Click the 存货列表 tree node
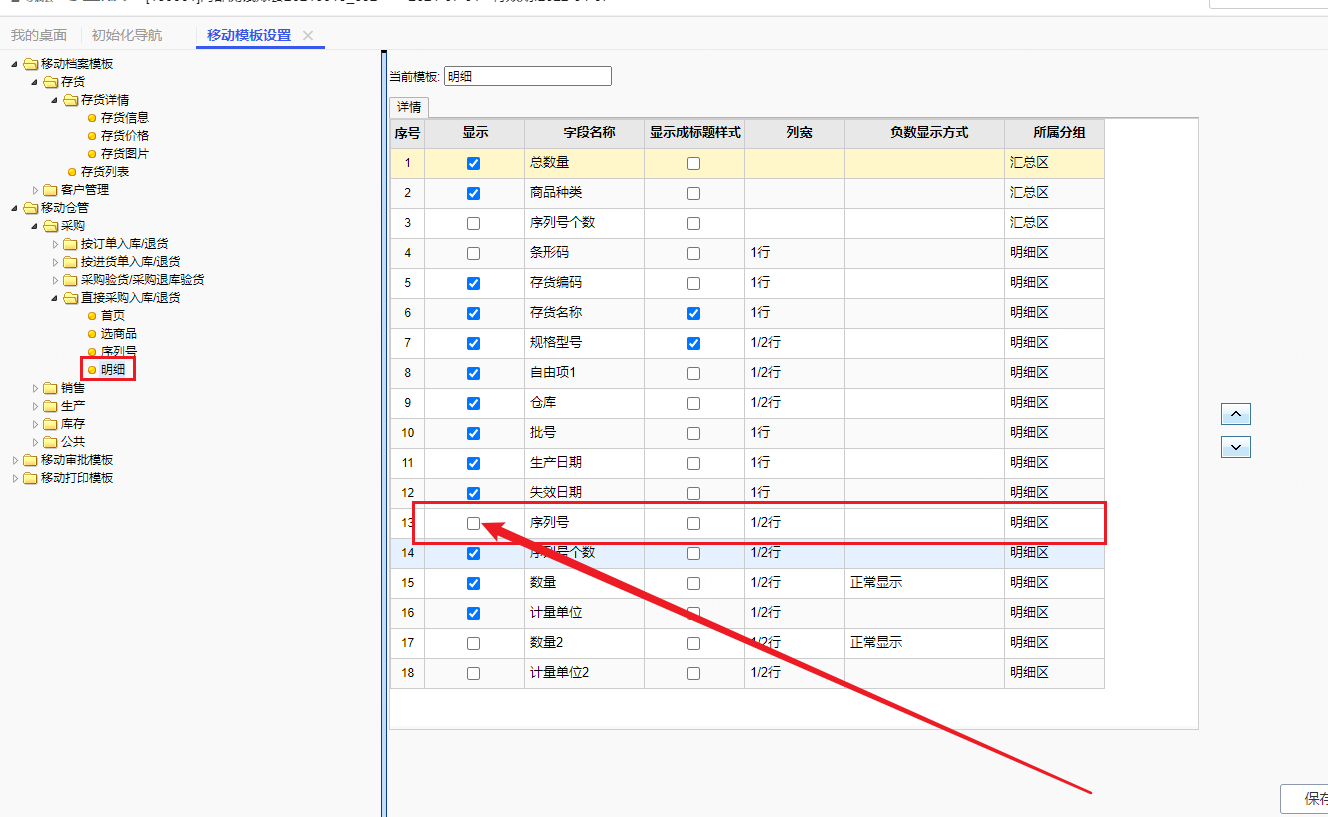1328x817 pixels. tap(104, 172)
